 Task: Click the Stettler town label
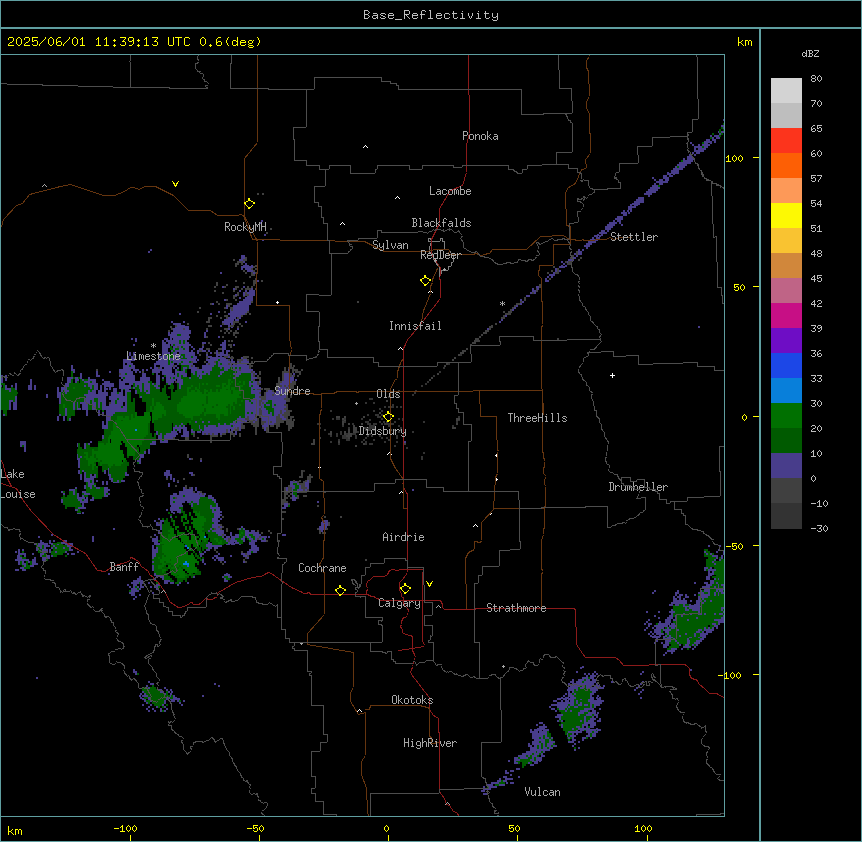(x=633, y=237)
